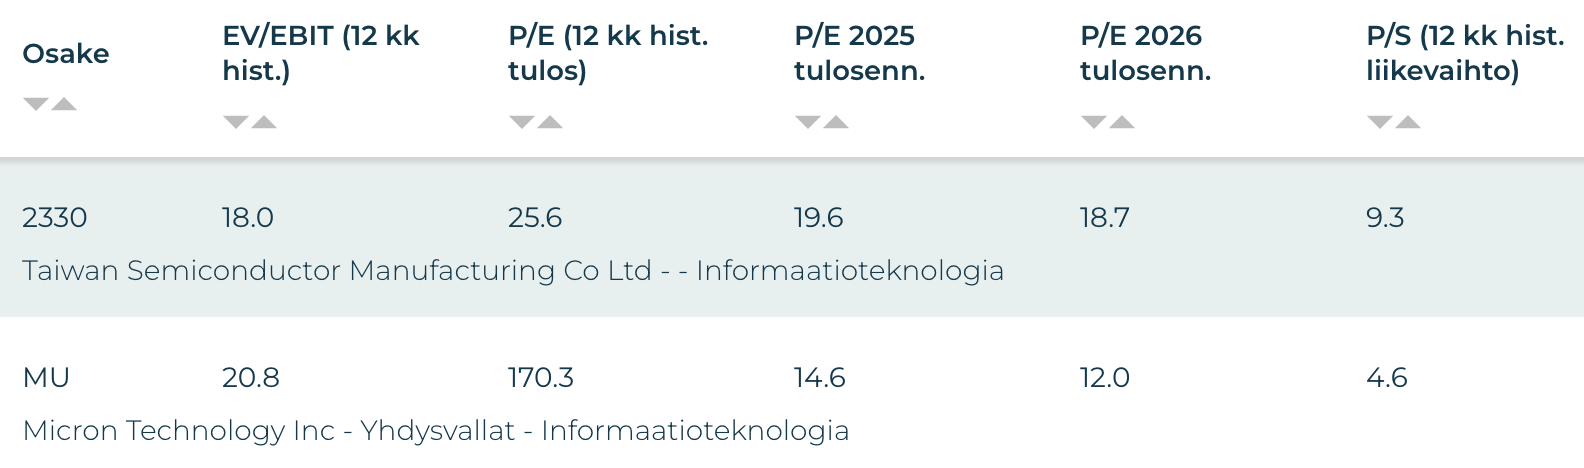Image resolution: width=1584 pixels, height=468 pixels.
Task: Click the Osake column header
Action: (66, 53)
